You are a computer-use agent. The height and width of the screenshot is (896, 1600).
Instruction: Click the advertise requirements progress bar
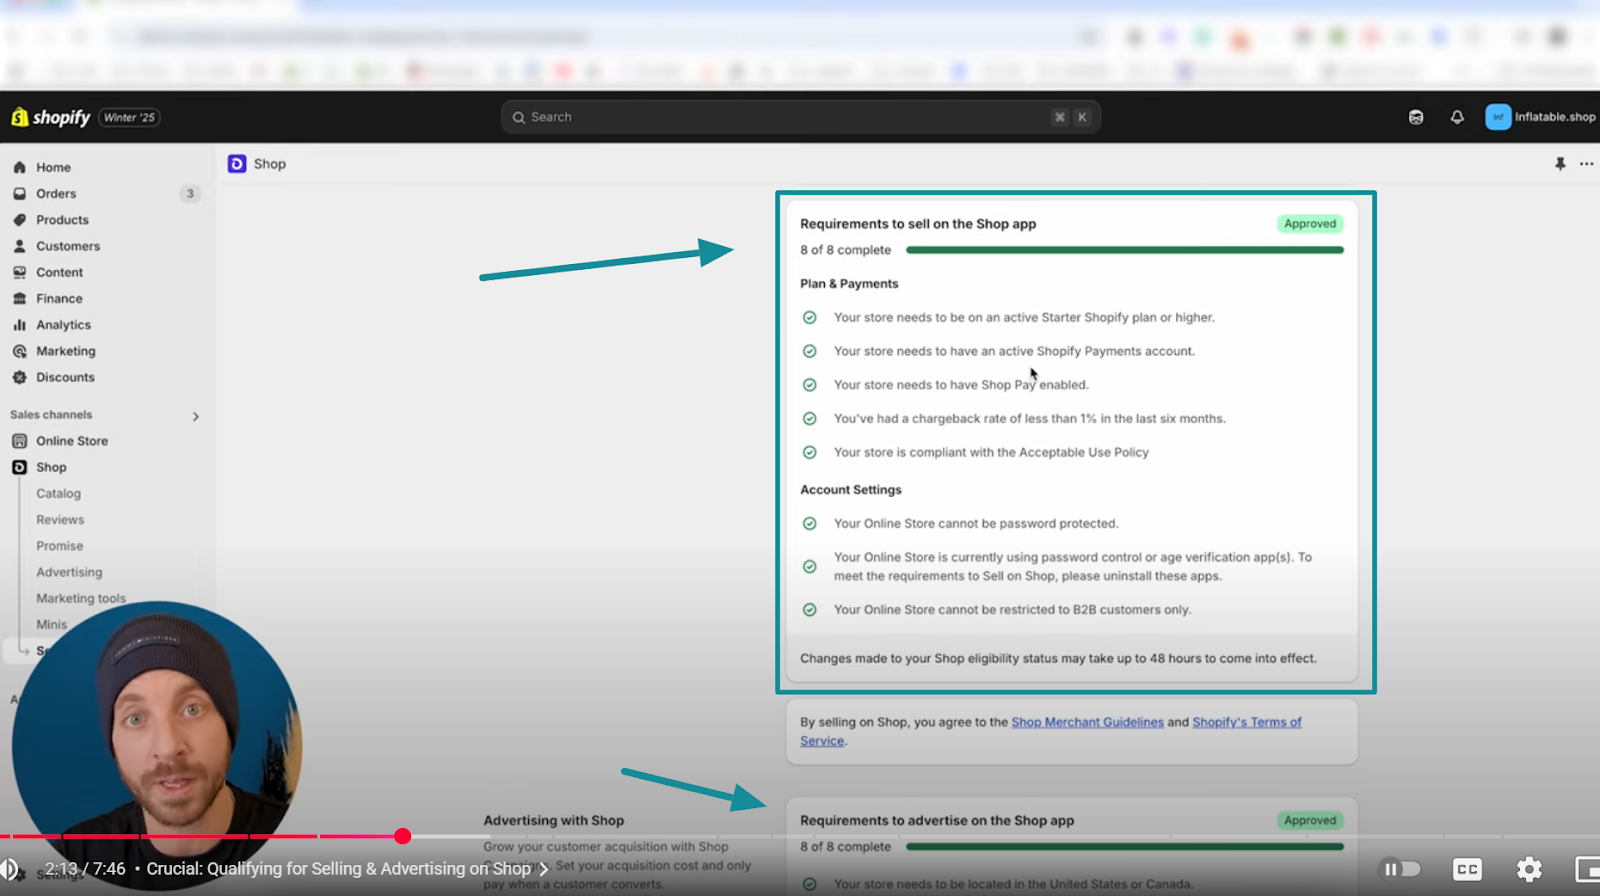pyautogui.click(x=1125, y=847)
